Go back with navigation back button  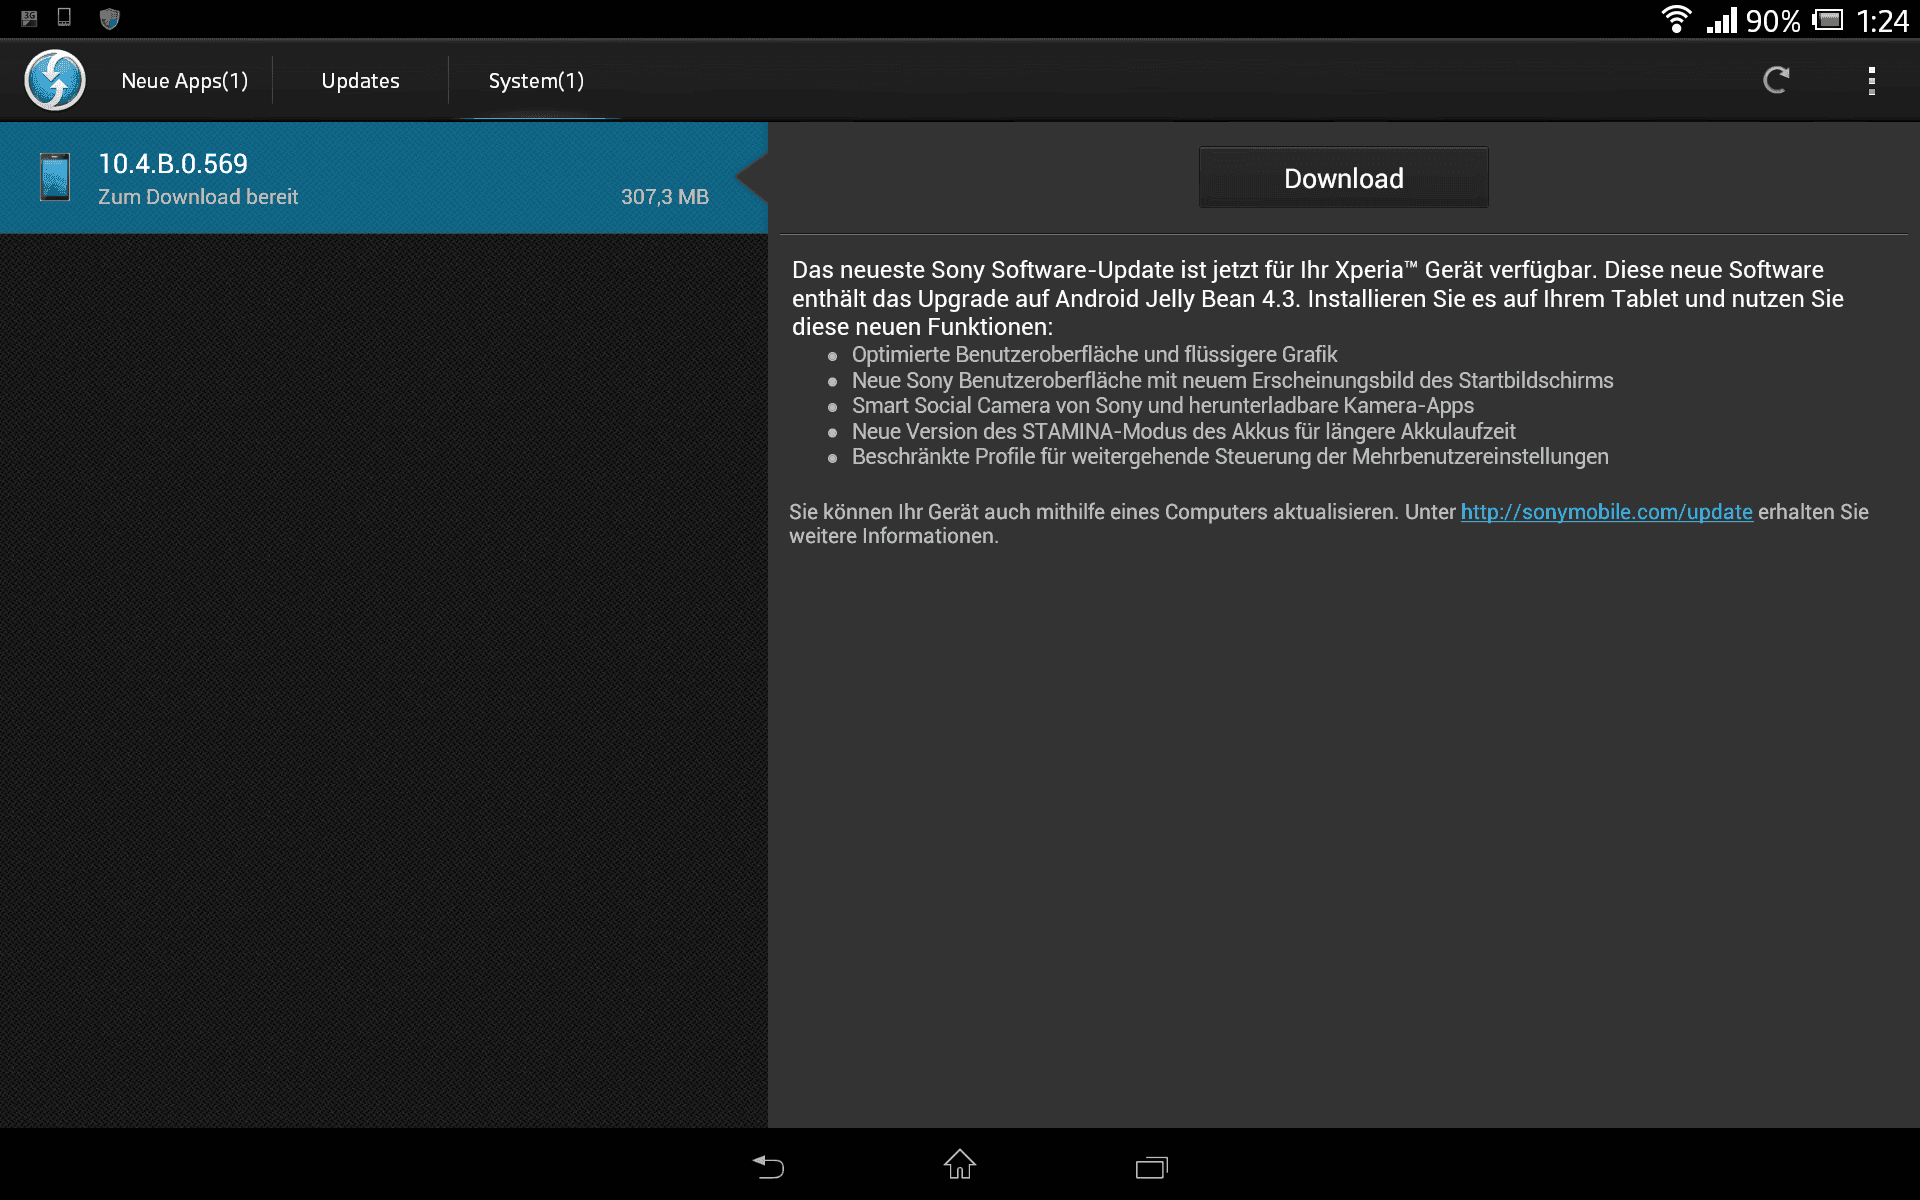pyautogui.click(x=768, y=1166)
